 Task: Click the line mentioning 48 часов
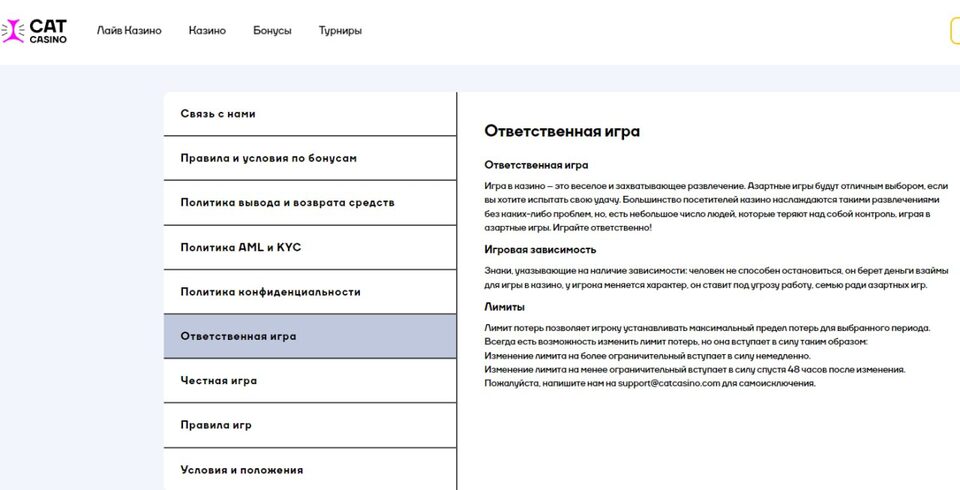coord(694,369)
